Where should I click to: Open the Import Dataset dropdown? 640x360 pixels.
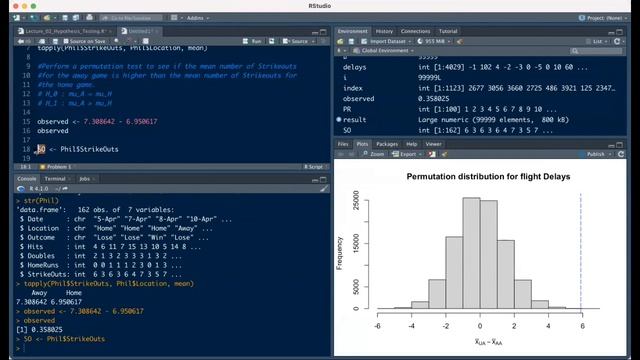click(x=387, y=41)
